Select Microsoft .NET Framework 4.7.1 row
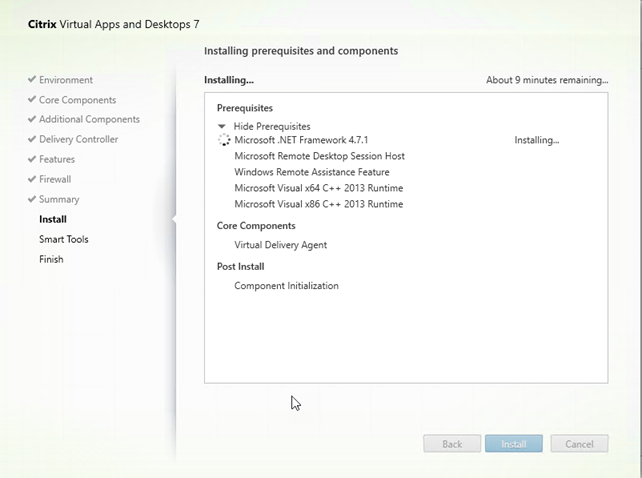 [x=301, y=140]
